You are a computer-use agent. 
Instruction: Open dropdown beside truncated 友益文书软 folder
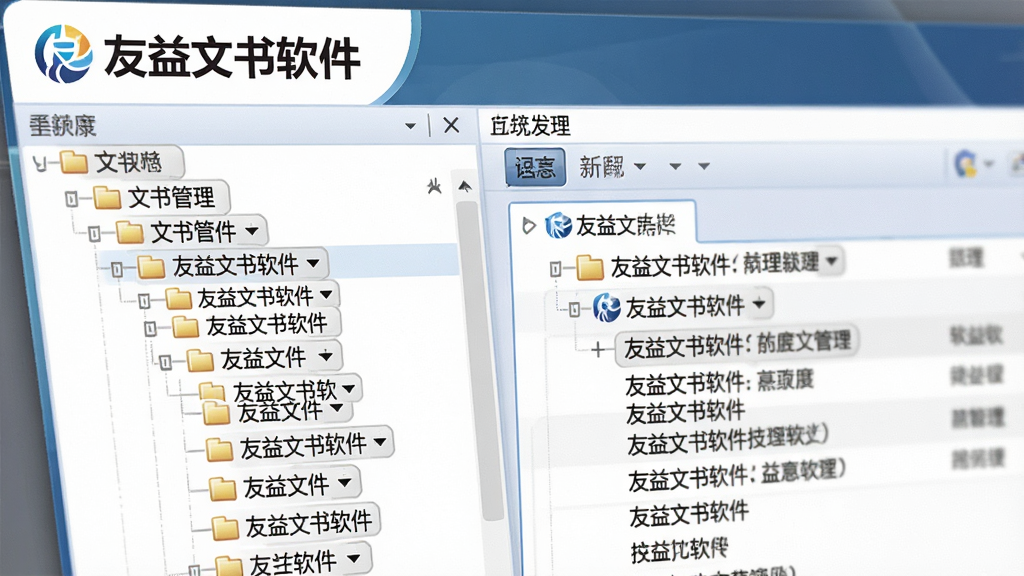(348, 389)
